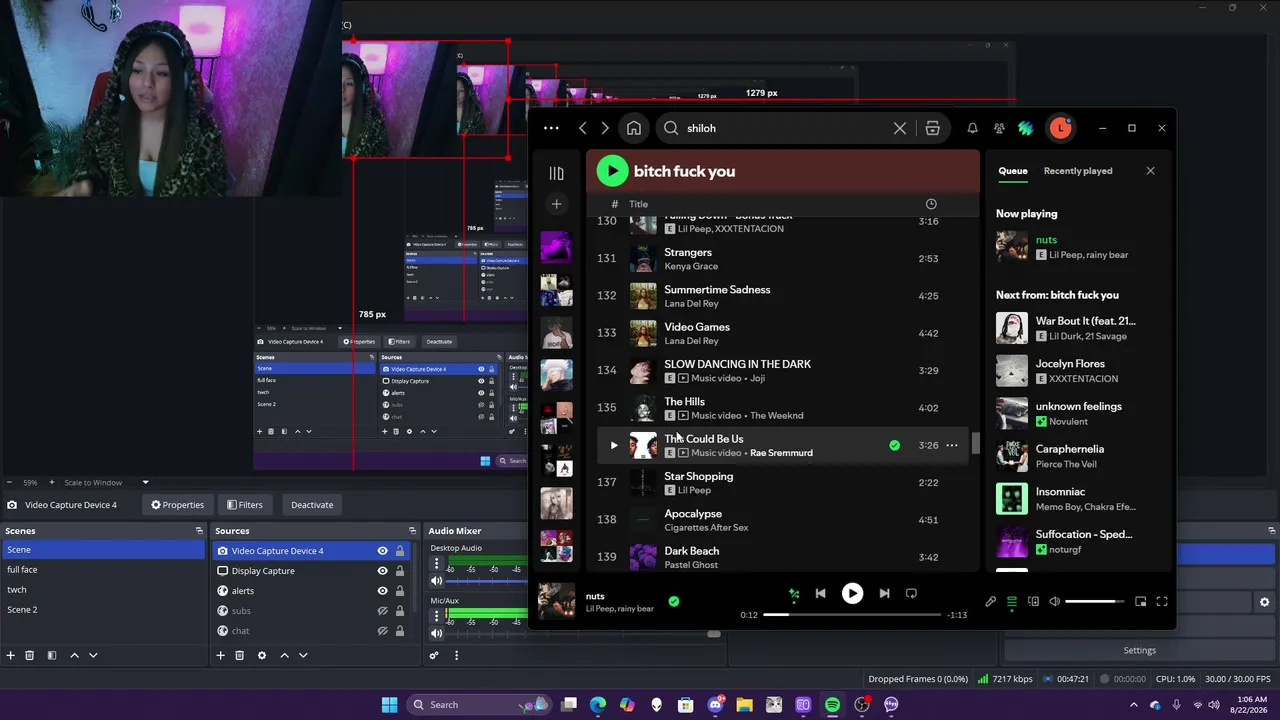Screen dimensions: 1280x720
Task: Click the white play button in player bar
Action: tap(852, 593)
